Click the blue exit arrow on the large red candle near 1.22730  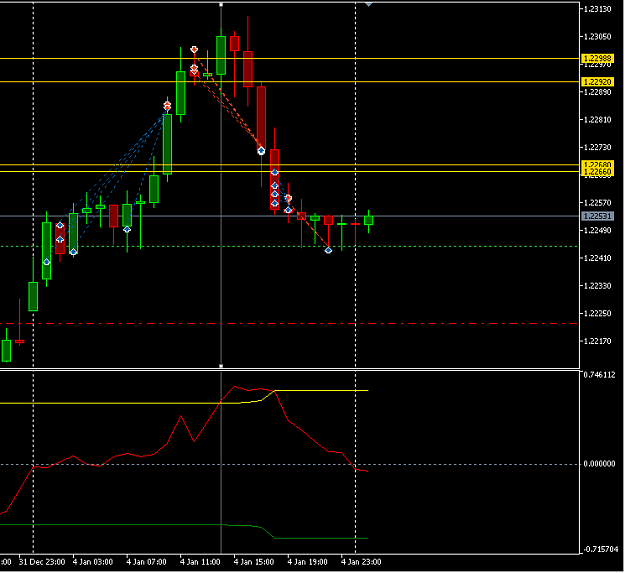pos(261,151)
